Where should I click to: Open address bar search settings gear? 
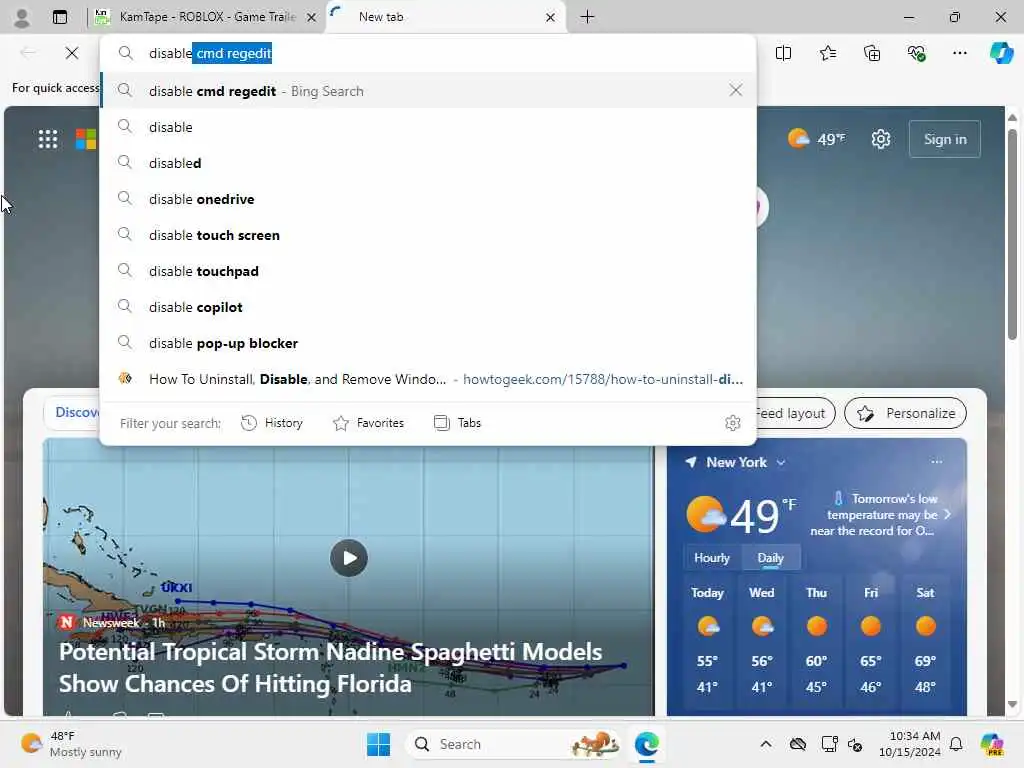[733, 423]
